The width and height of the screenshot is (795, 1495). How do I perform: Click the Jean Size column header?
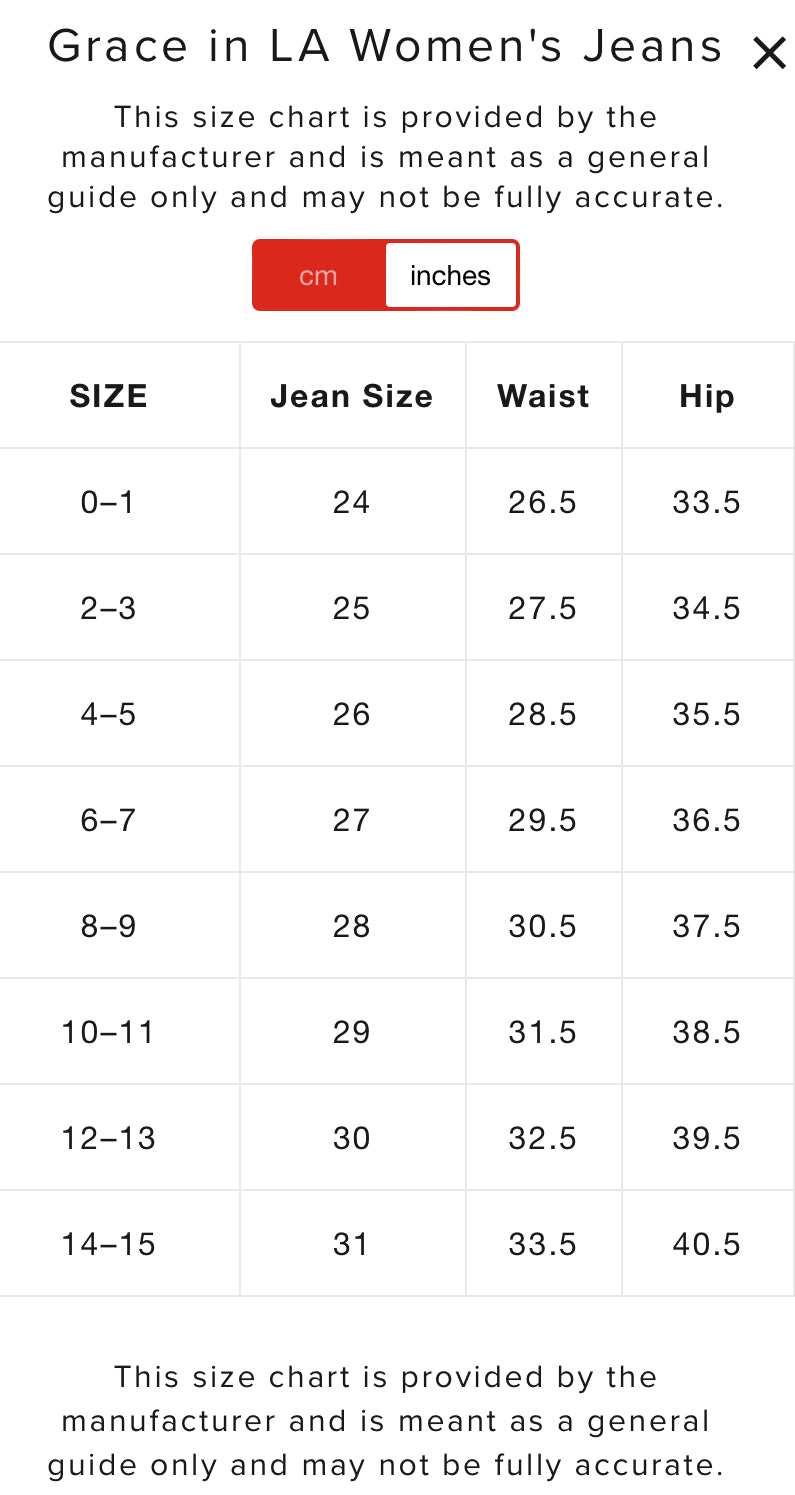[351, 397]
